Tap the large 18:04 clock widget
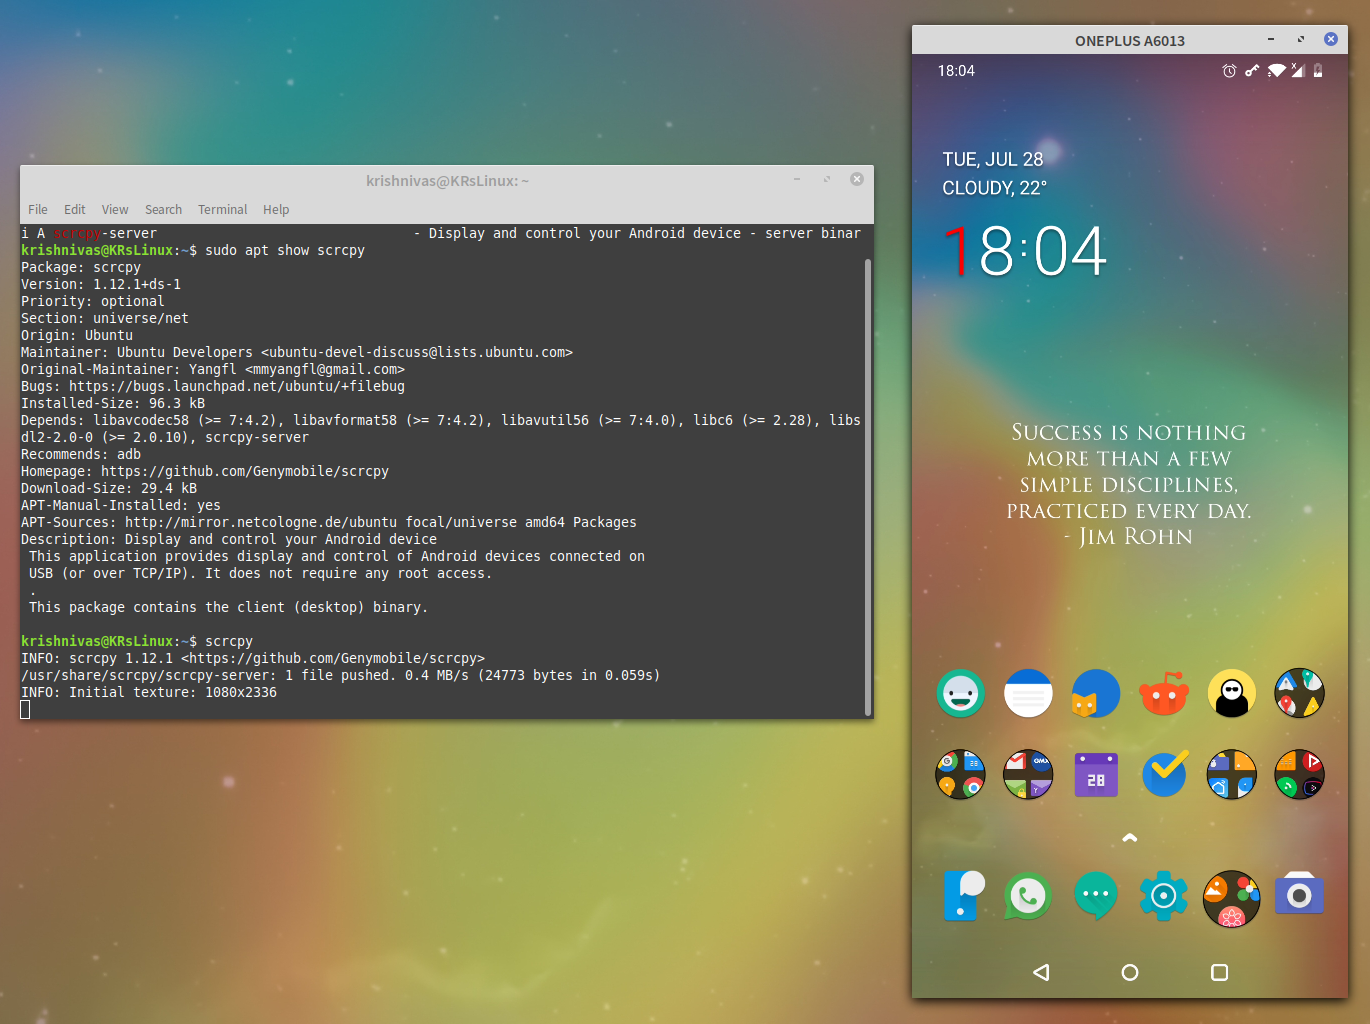The width and height of the screenshot is (1370, 1024). pos(1025,250)
